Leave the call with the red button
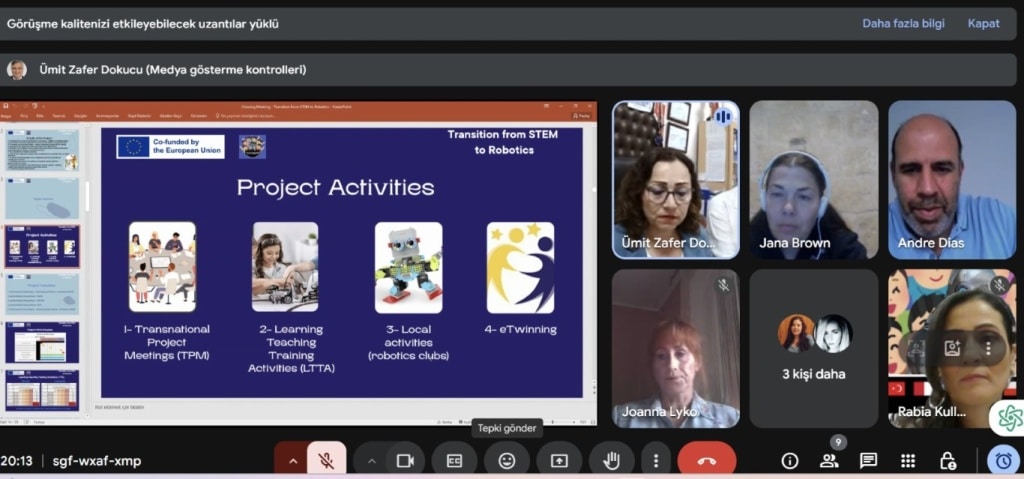The height and width of the screenshot is (479, 1024). click(707, 460)
